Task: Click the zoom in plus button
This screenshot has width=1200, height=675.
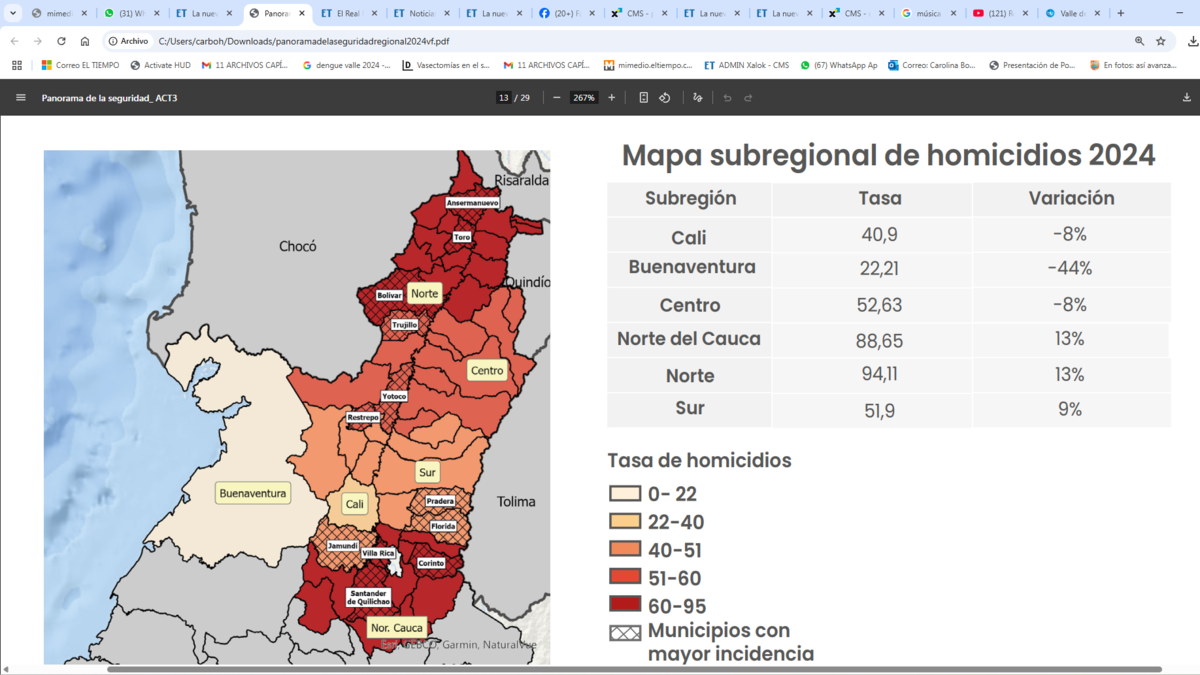Action: click(612, 98)
